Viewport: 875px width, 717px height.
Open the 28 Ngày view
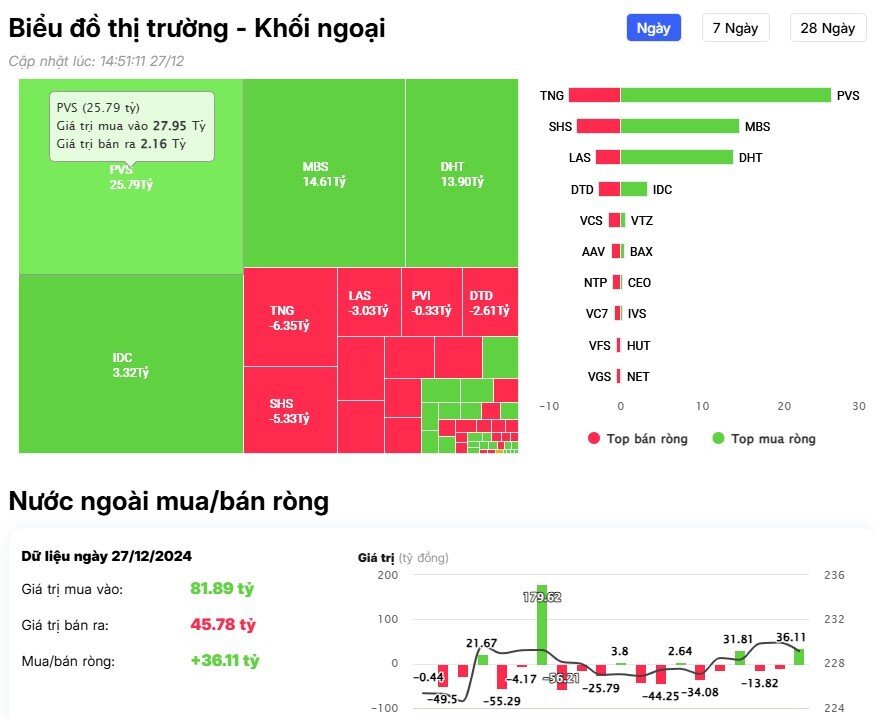pyautogui.click(x=828, y=28)
